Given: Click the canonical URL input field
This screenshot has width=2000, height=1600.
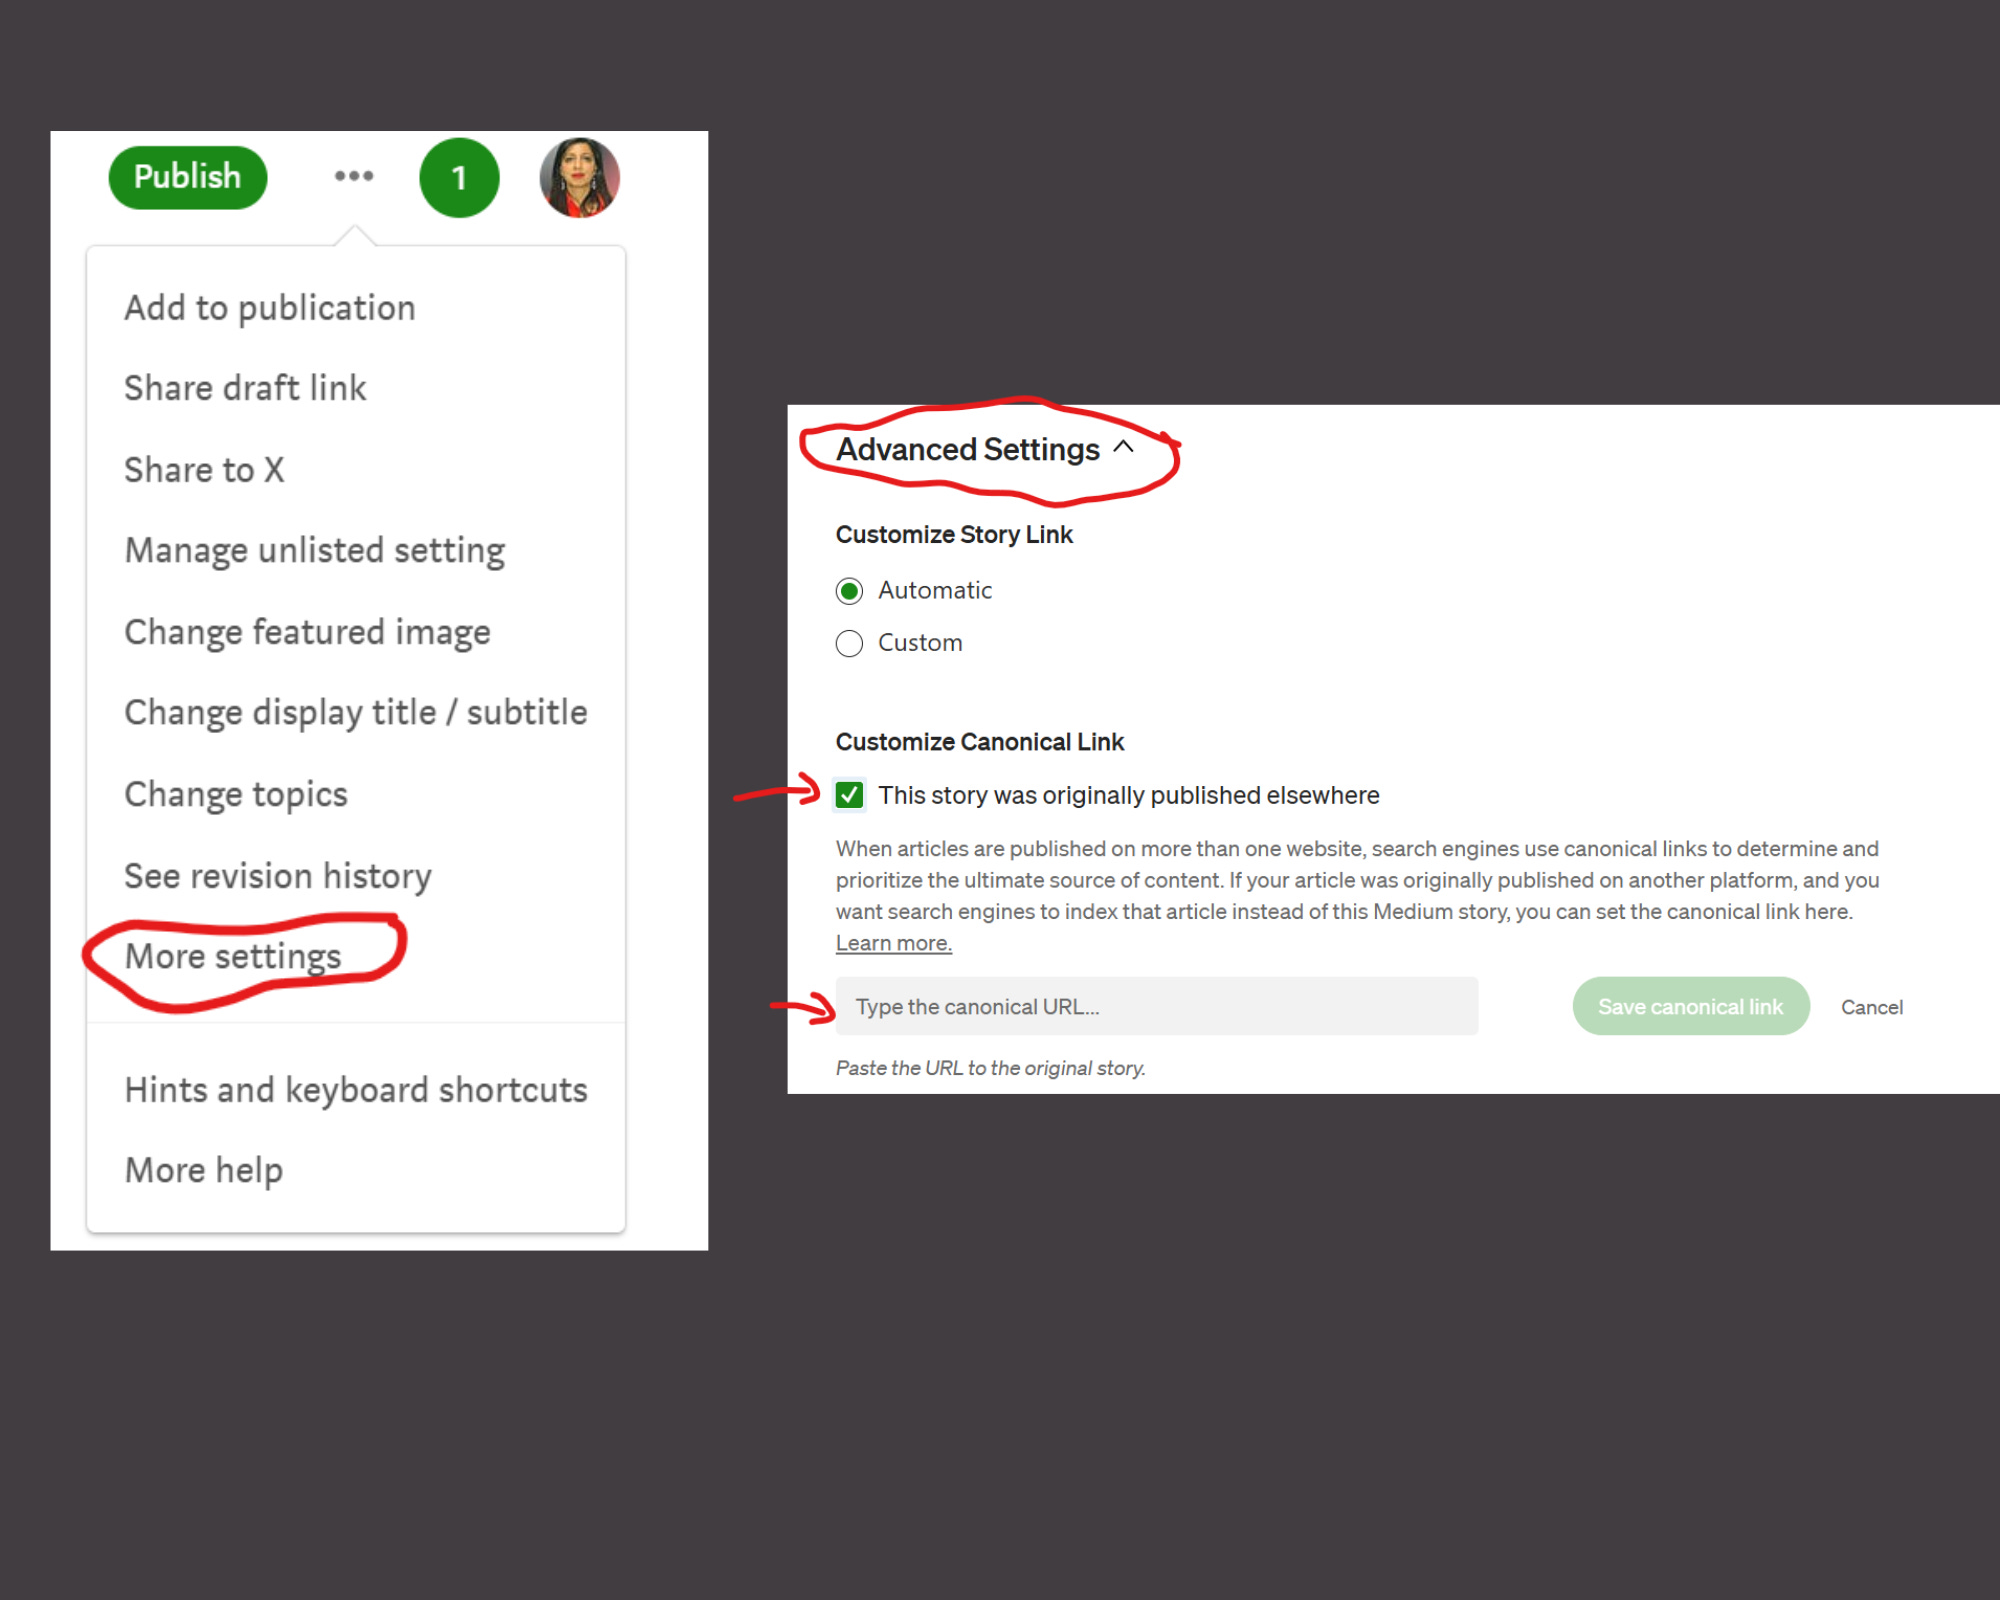Looking at the screenshot, I should (1157, 1006).
